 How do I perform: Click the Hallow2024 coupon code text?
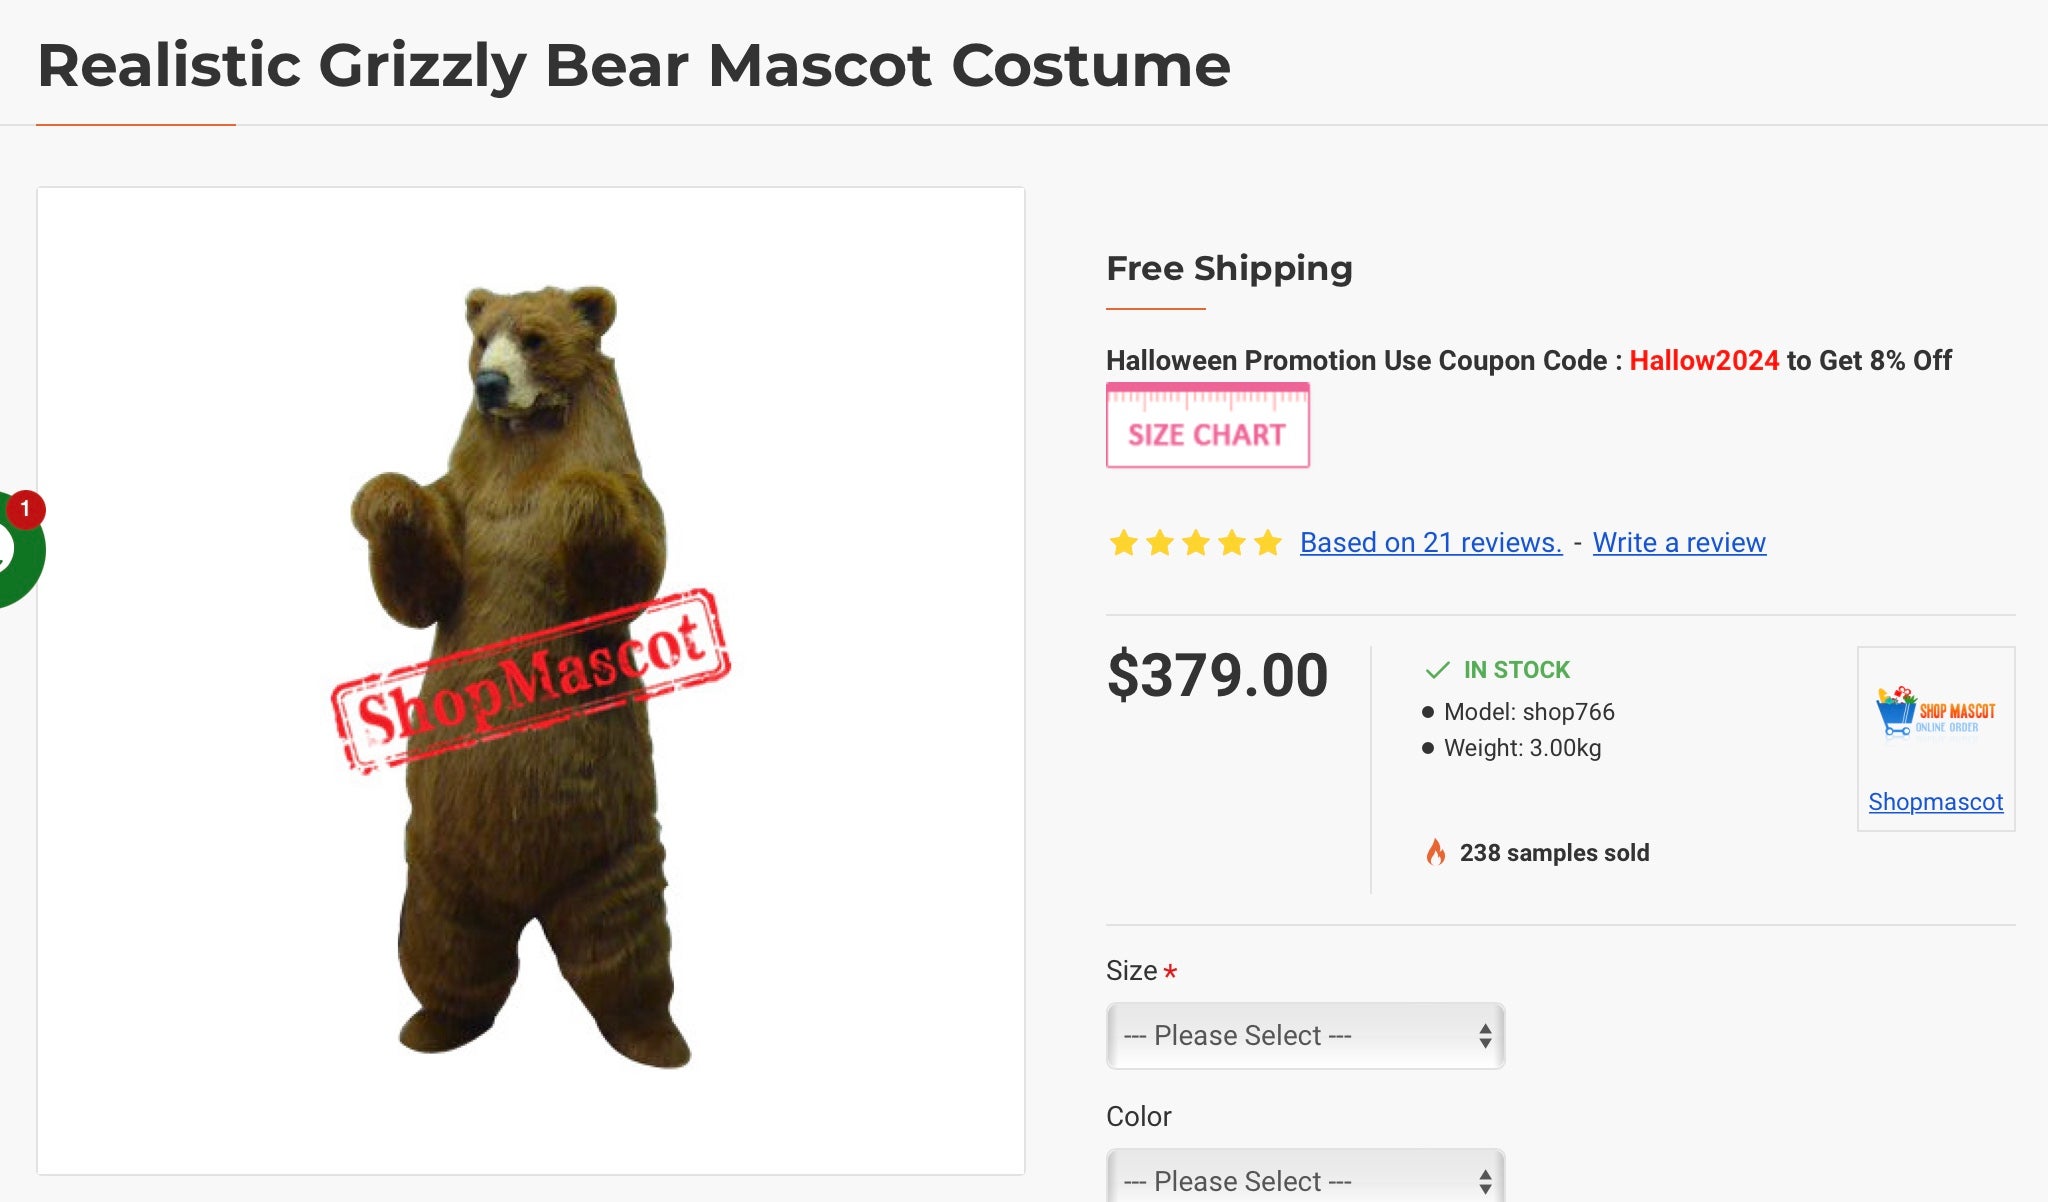point(1704,360)
